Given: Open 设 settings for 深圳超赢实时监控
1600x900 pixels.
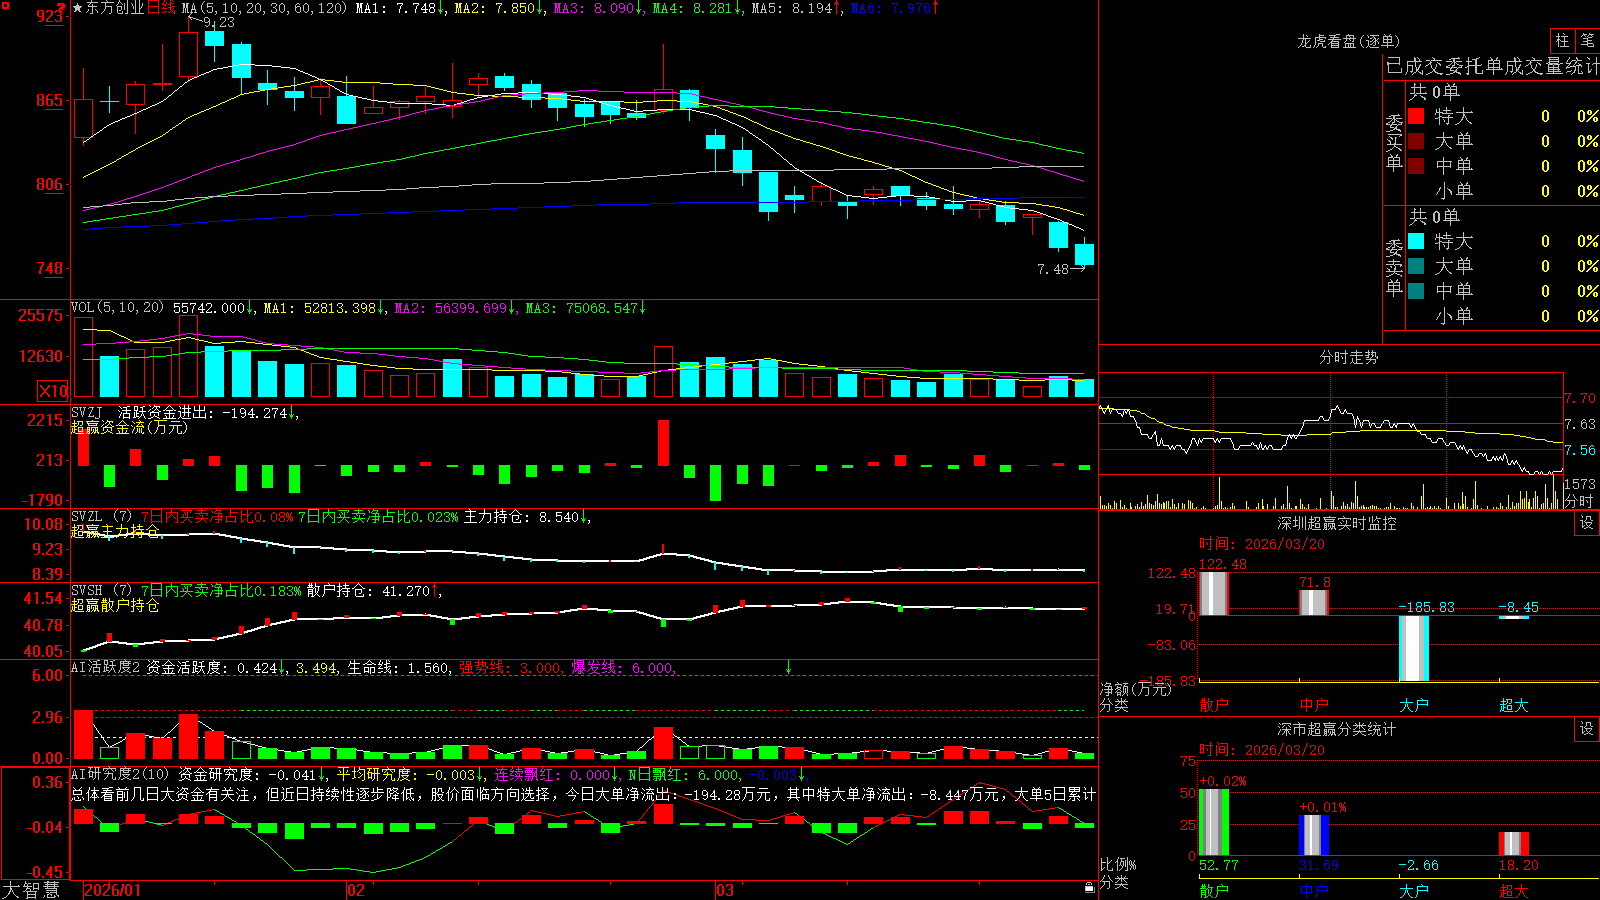Looking at the screenshot, I should (1587, 523).
